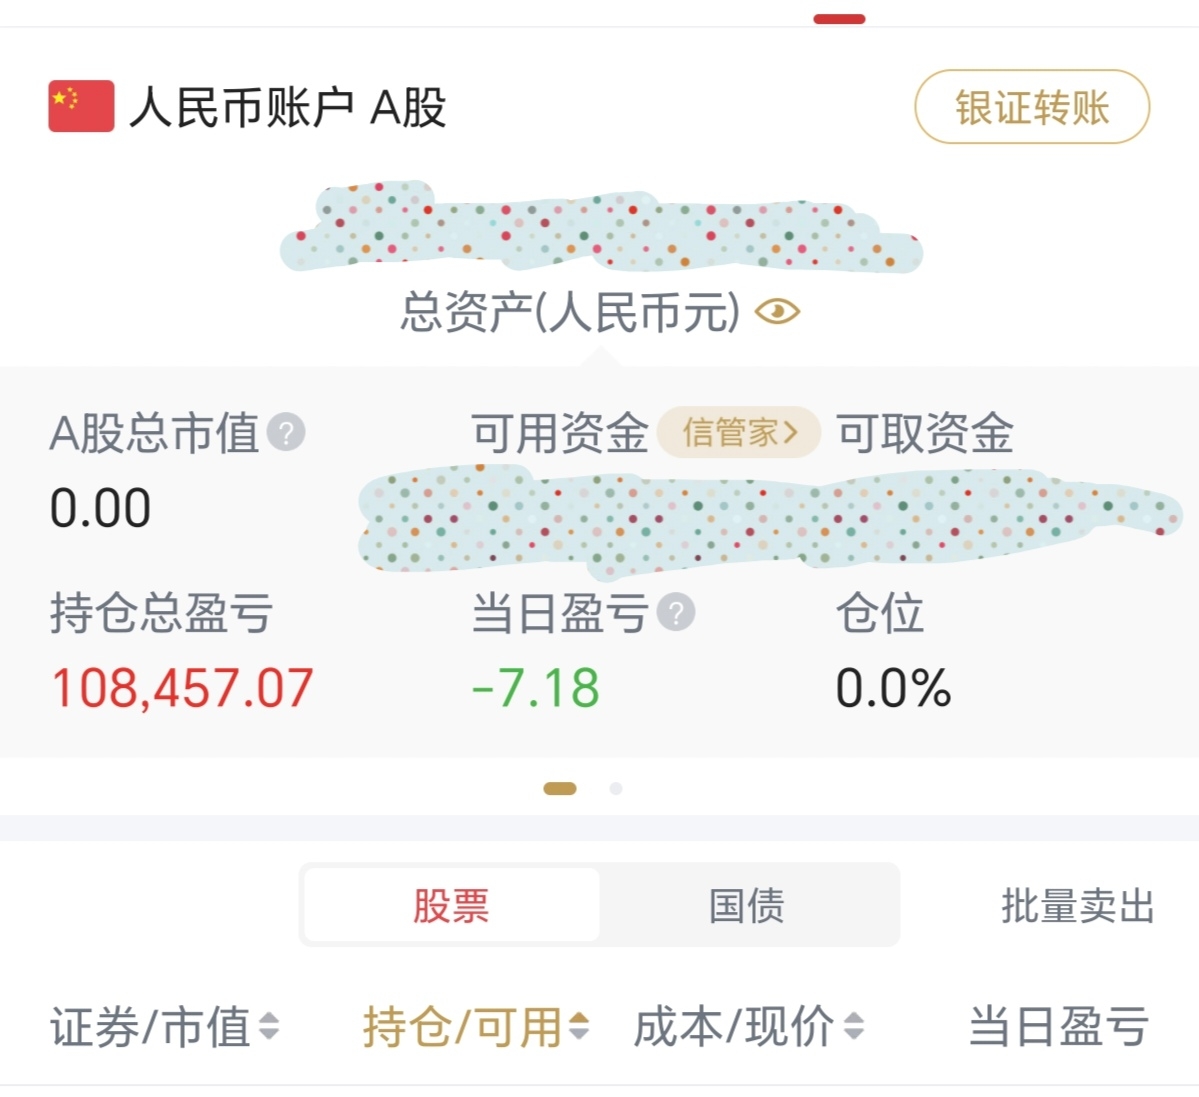Screen dimensions: 1199x1097
Task: Click the 当日盈亏 table column header
Action: pyautogui.click(x=1058, y=1026)
